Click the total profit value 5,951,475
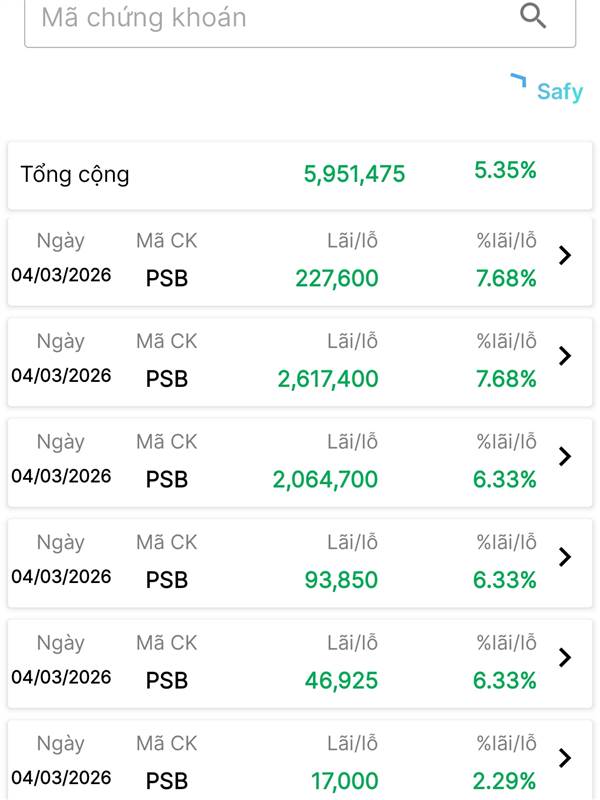 (355, 175)
